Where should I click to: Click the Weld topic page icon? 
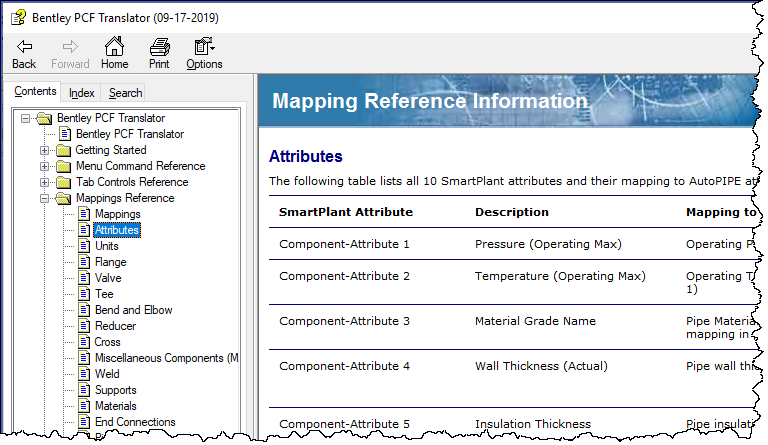pyautogui.click(x=84, y=374)
